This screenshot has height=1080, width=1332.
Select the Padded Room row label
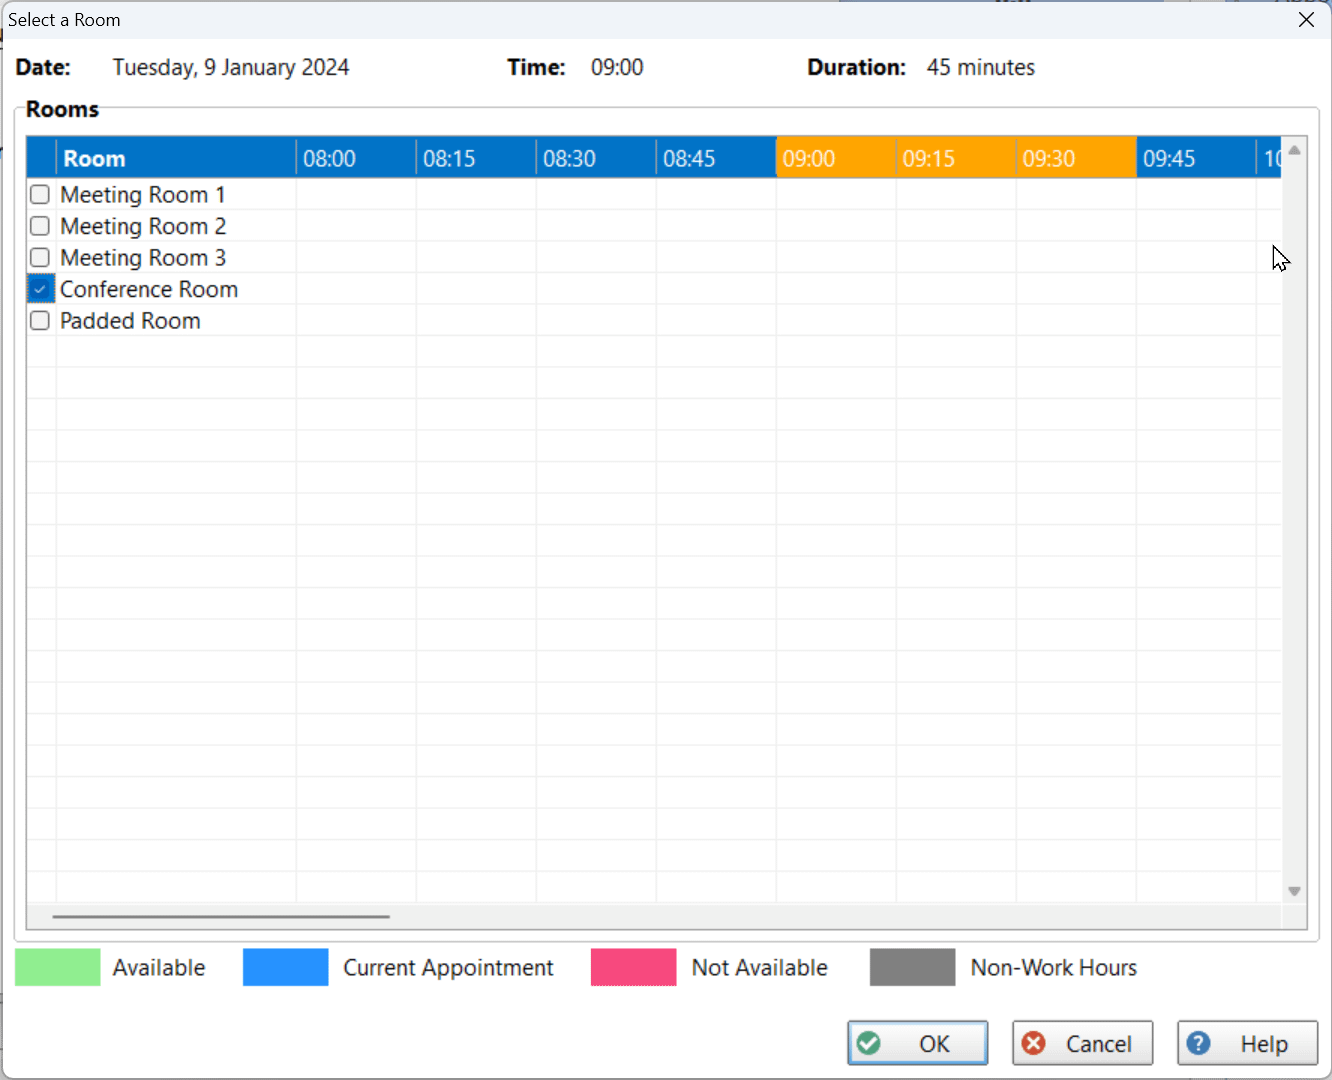[130, 321]
